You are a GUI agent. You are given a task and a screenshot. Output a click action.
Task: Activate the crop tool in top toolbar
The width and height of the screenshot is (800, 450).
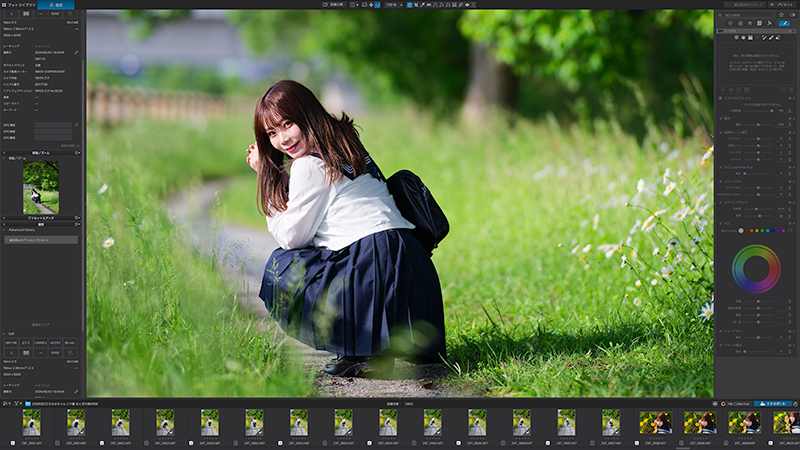point(416,5)
